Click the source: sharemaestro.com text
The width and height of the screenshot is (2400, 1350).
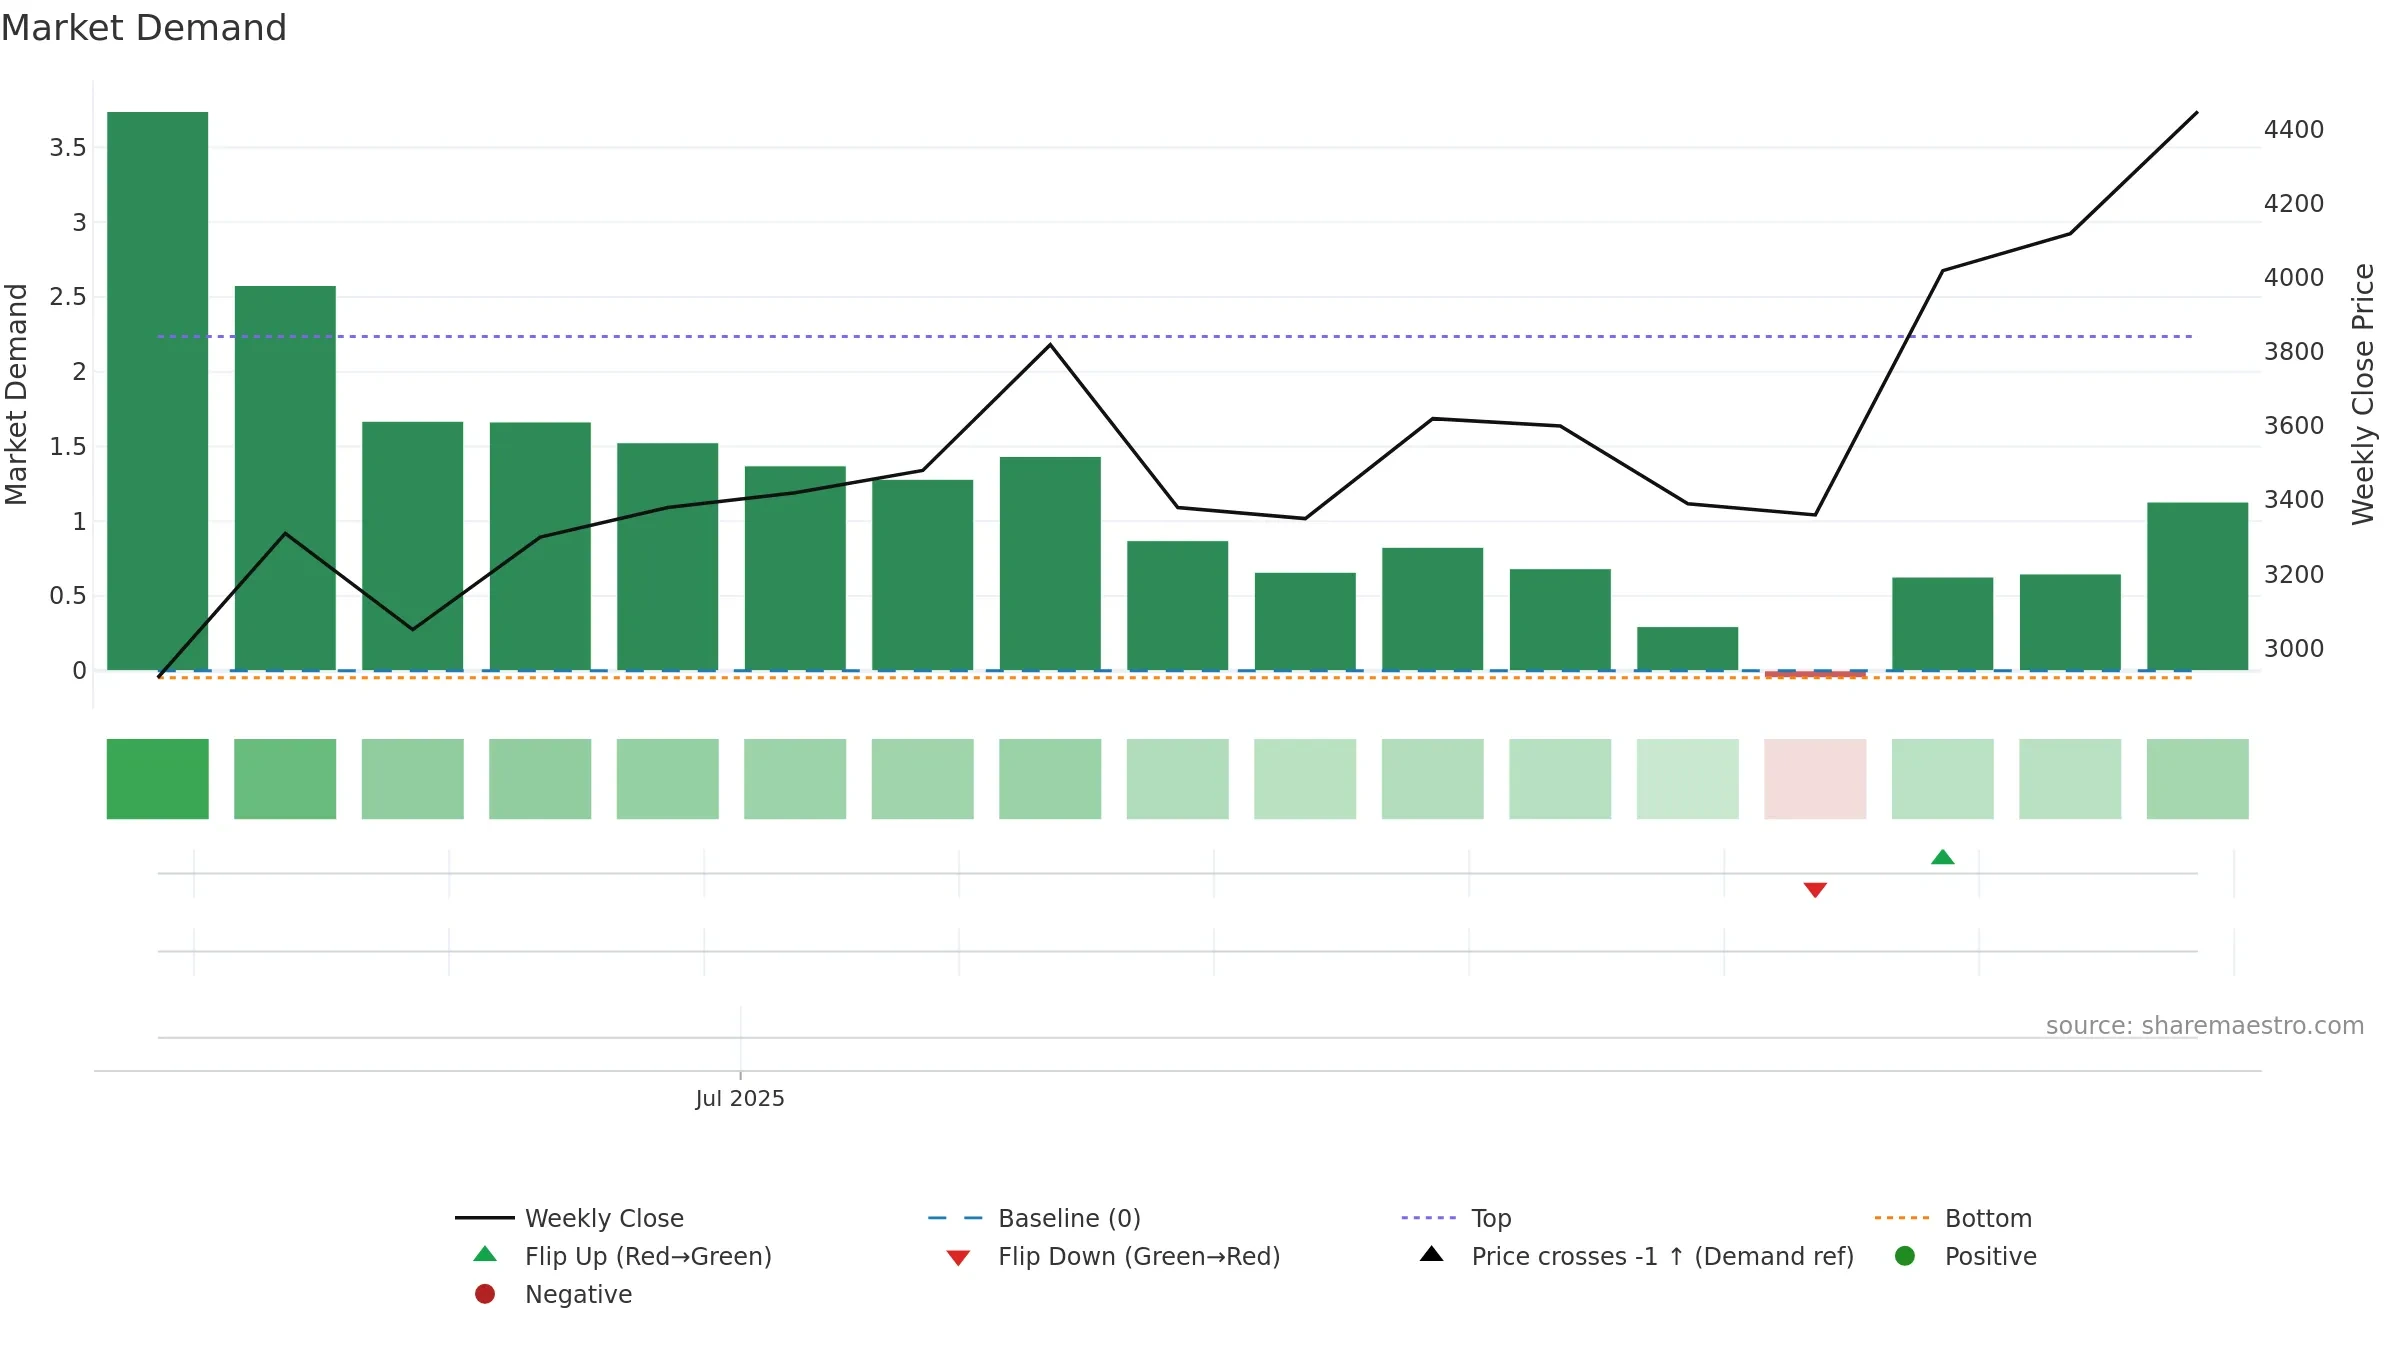point(2205,1025)
